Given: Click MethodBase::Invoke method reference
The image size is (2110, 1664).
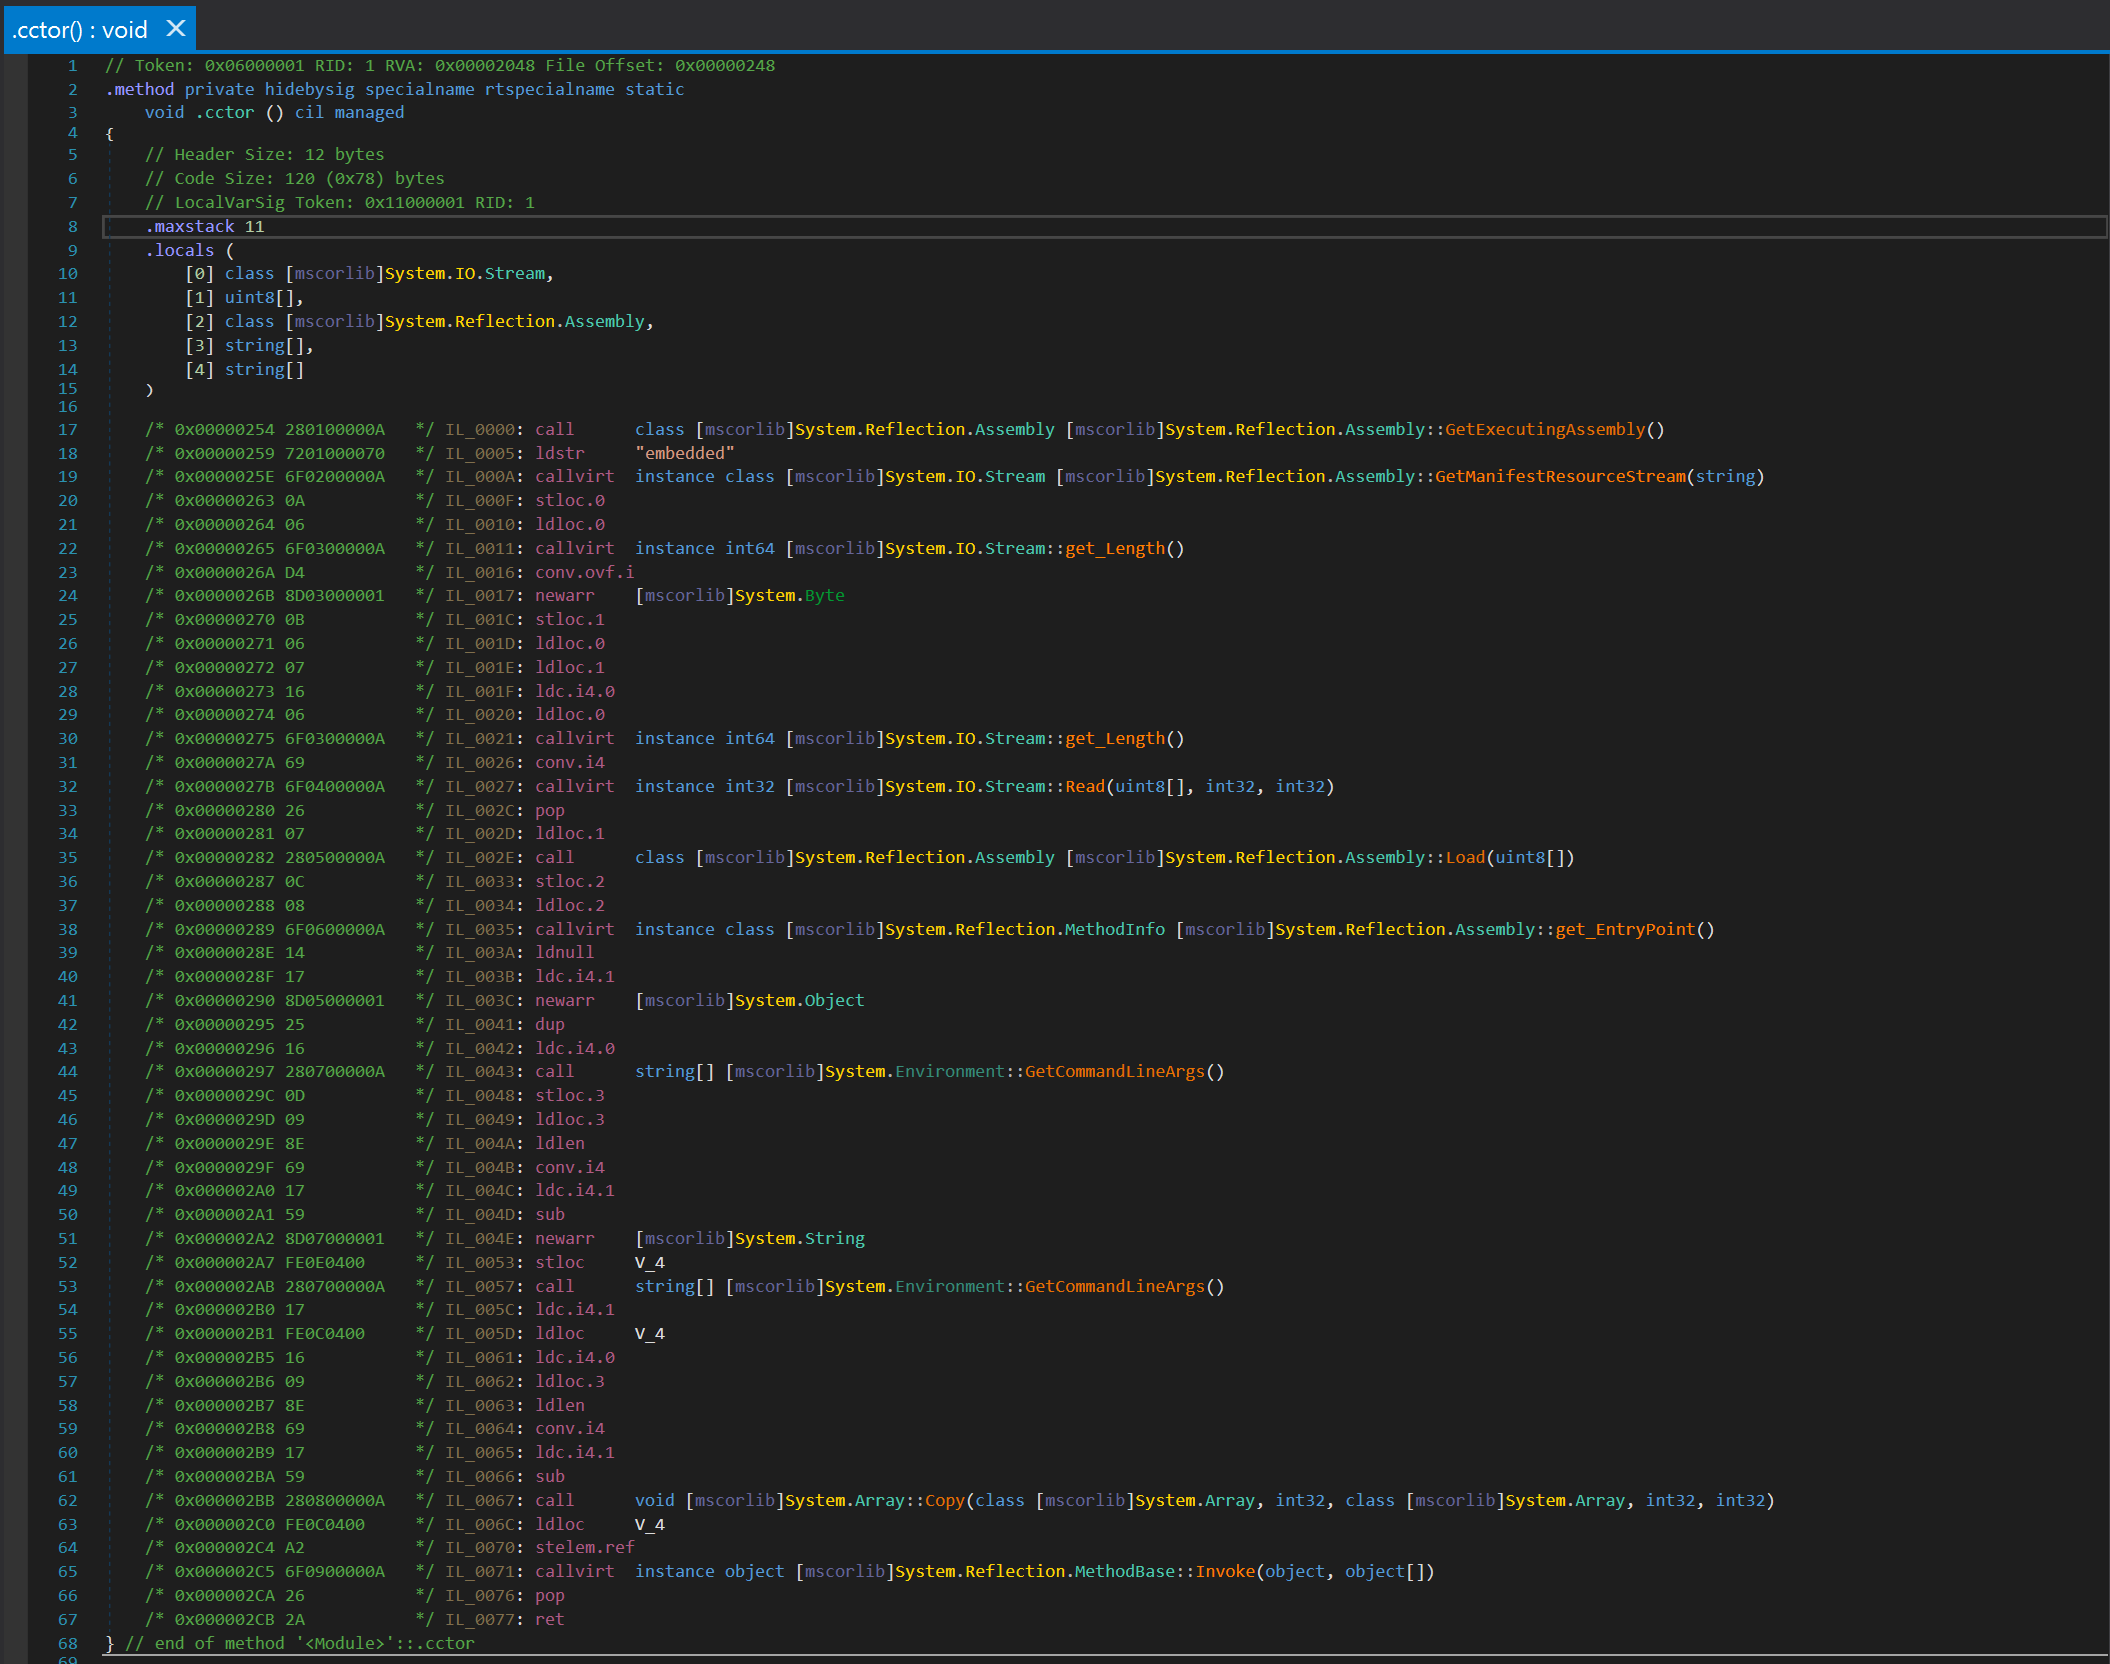Looking at the screenshot, I should pyautogui.click(x=1225, y=1571).
